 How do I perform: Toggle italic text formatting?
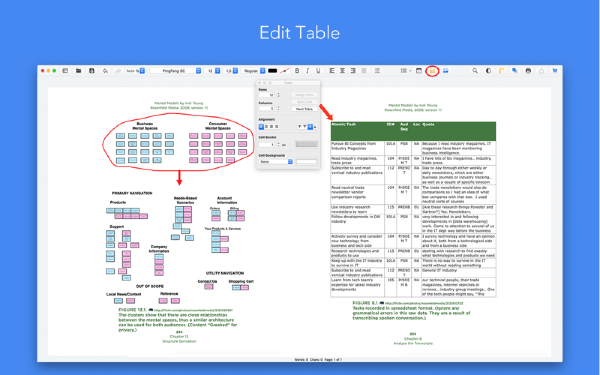pyautogui.click(x=307, y=71)
